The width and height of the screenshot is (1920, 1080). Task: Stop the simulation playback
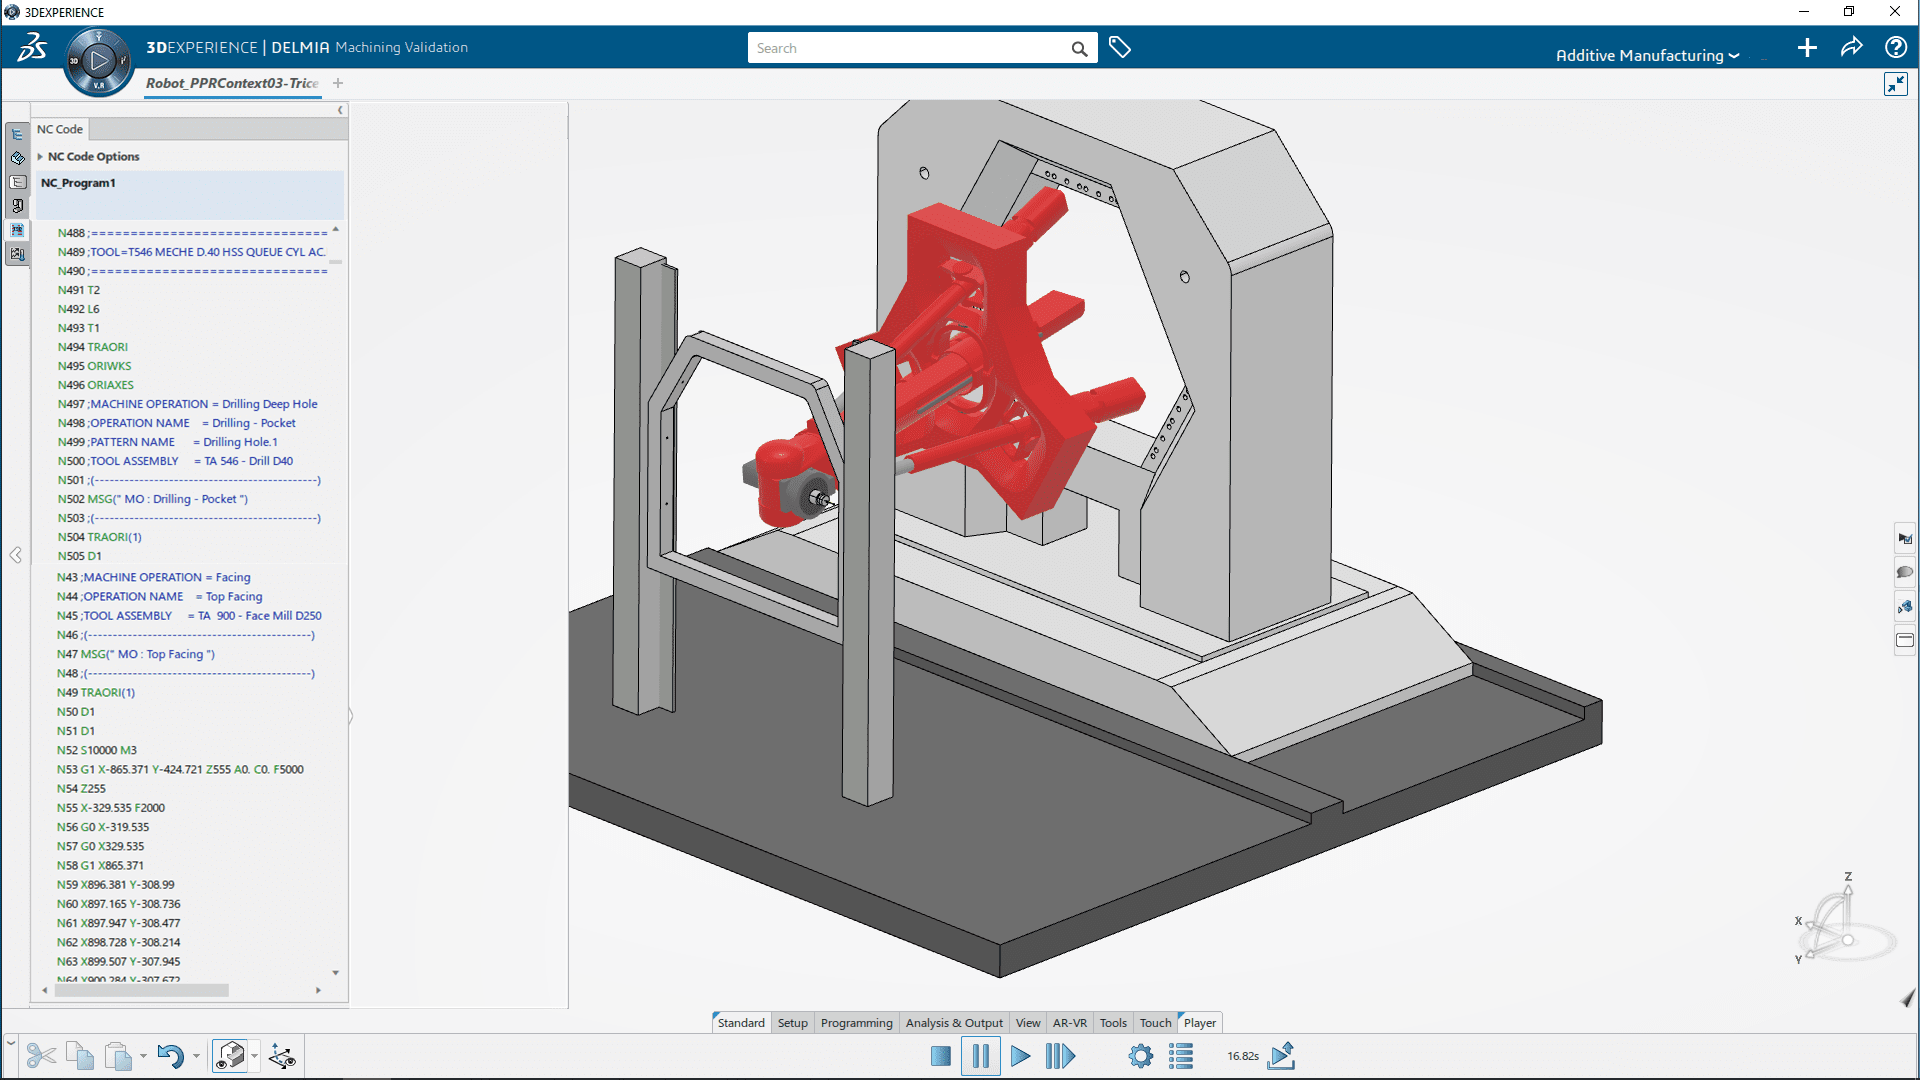pyautogui.click(x=940, y=1056)
